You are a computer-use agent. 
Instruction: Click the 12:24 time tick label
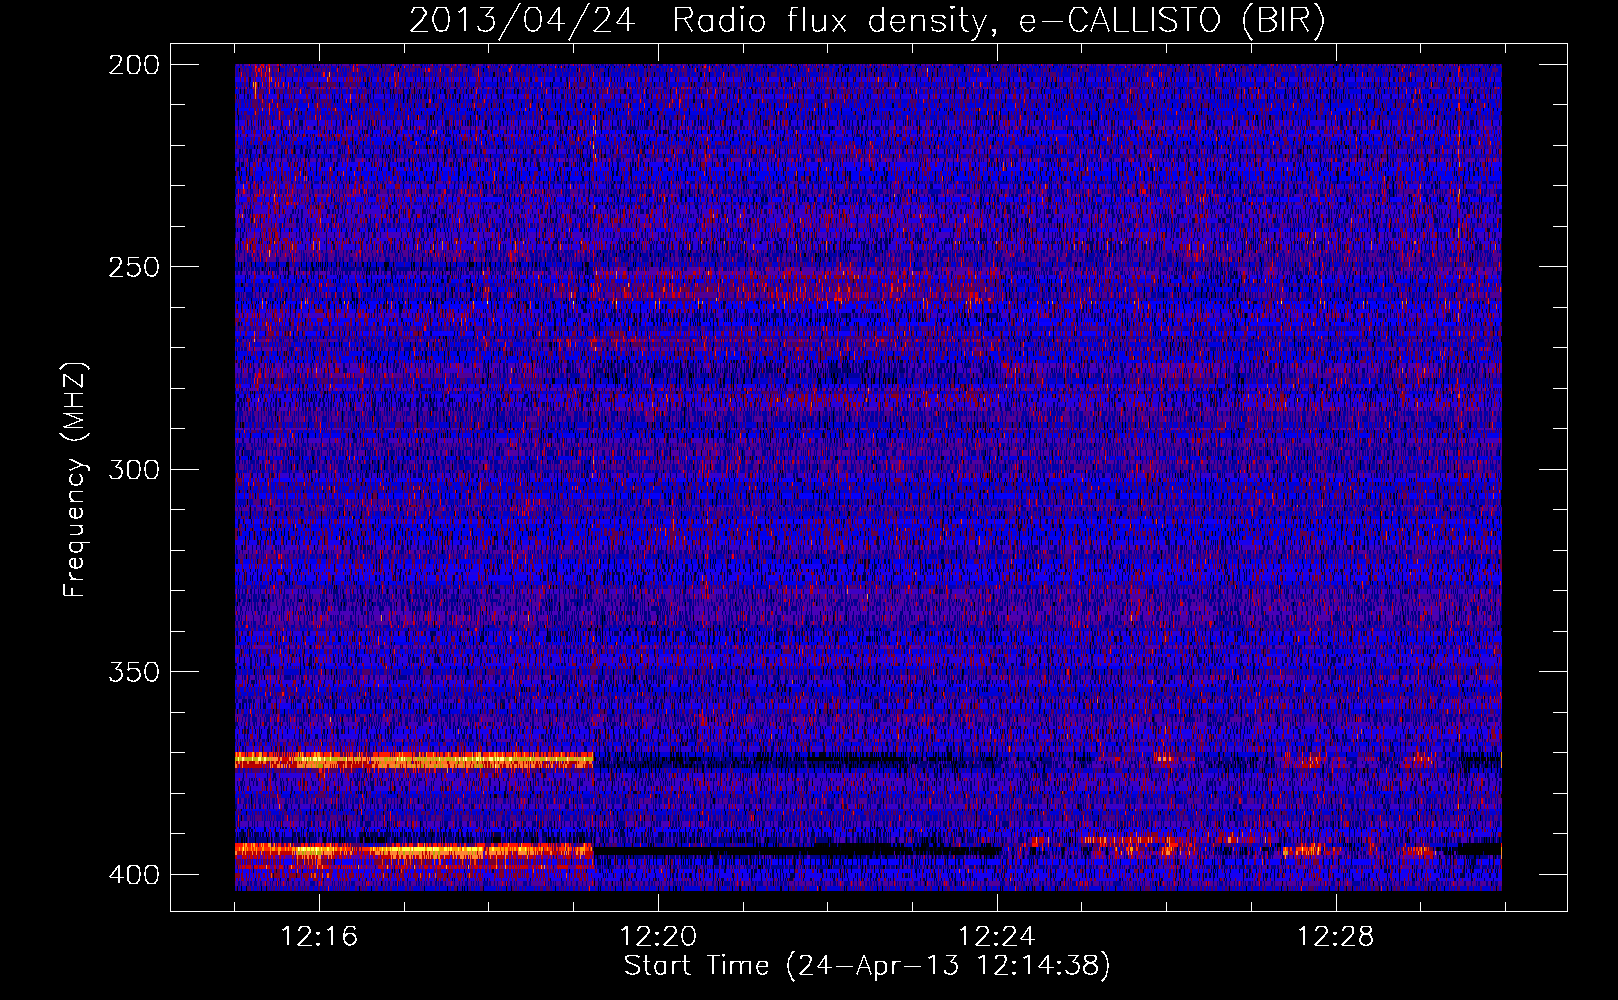point(997,936)
